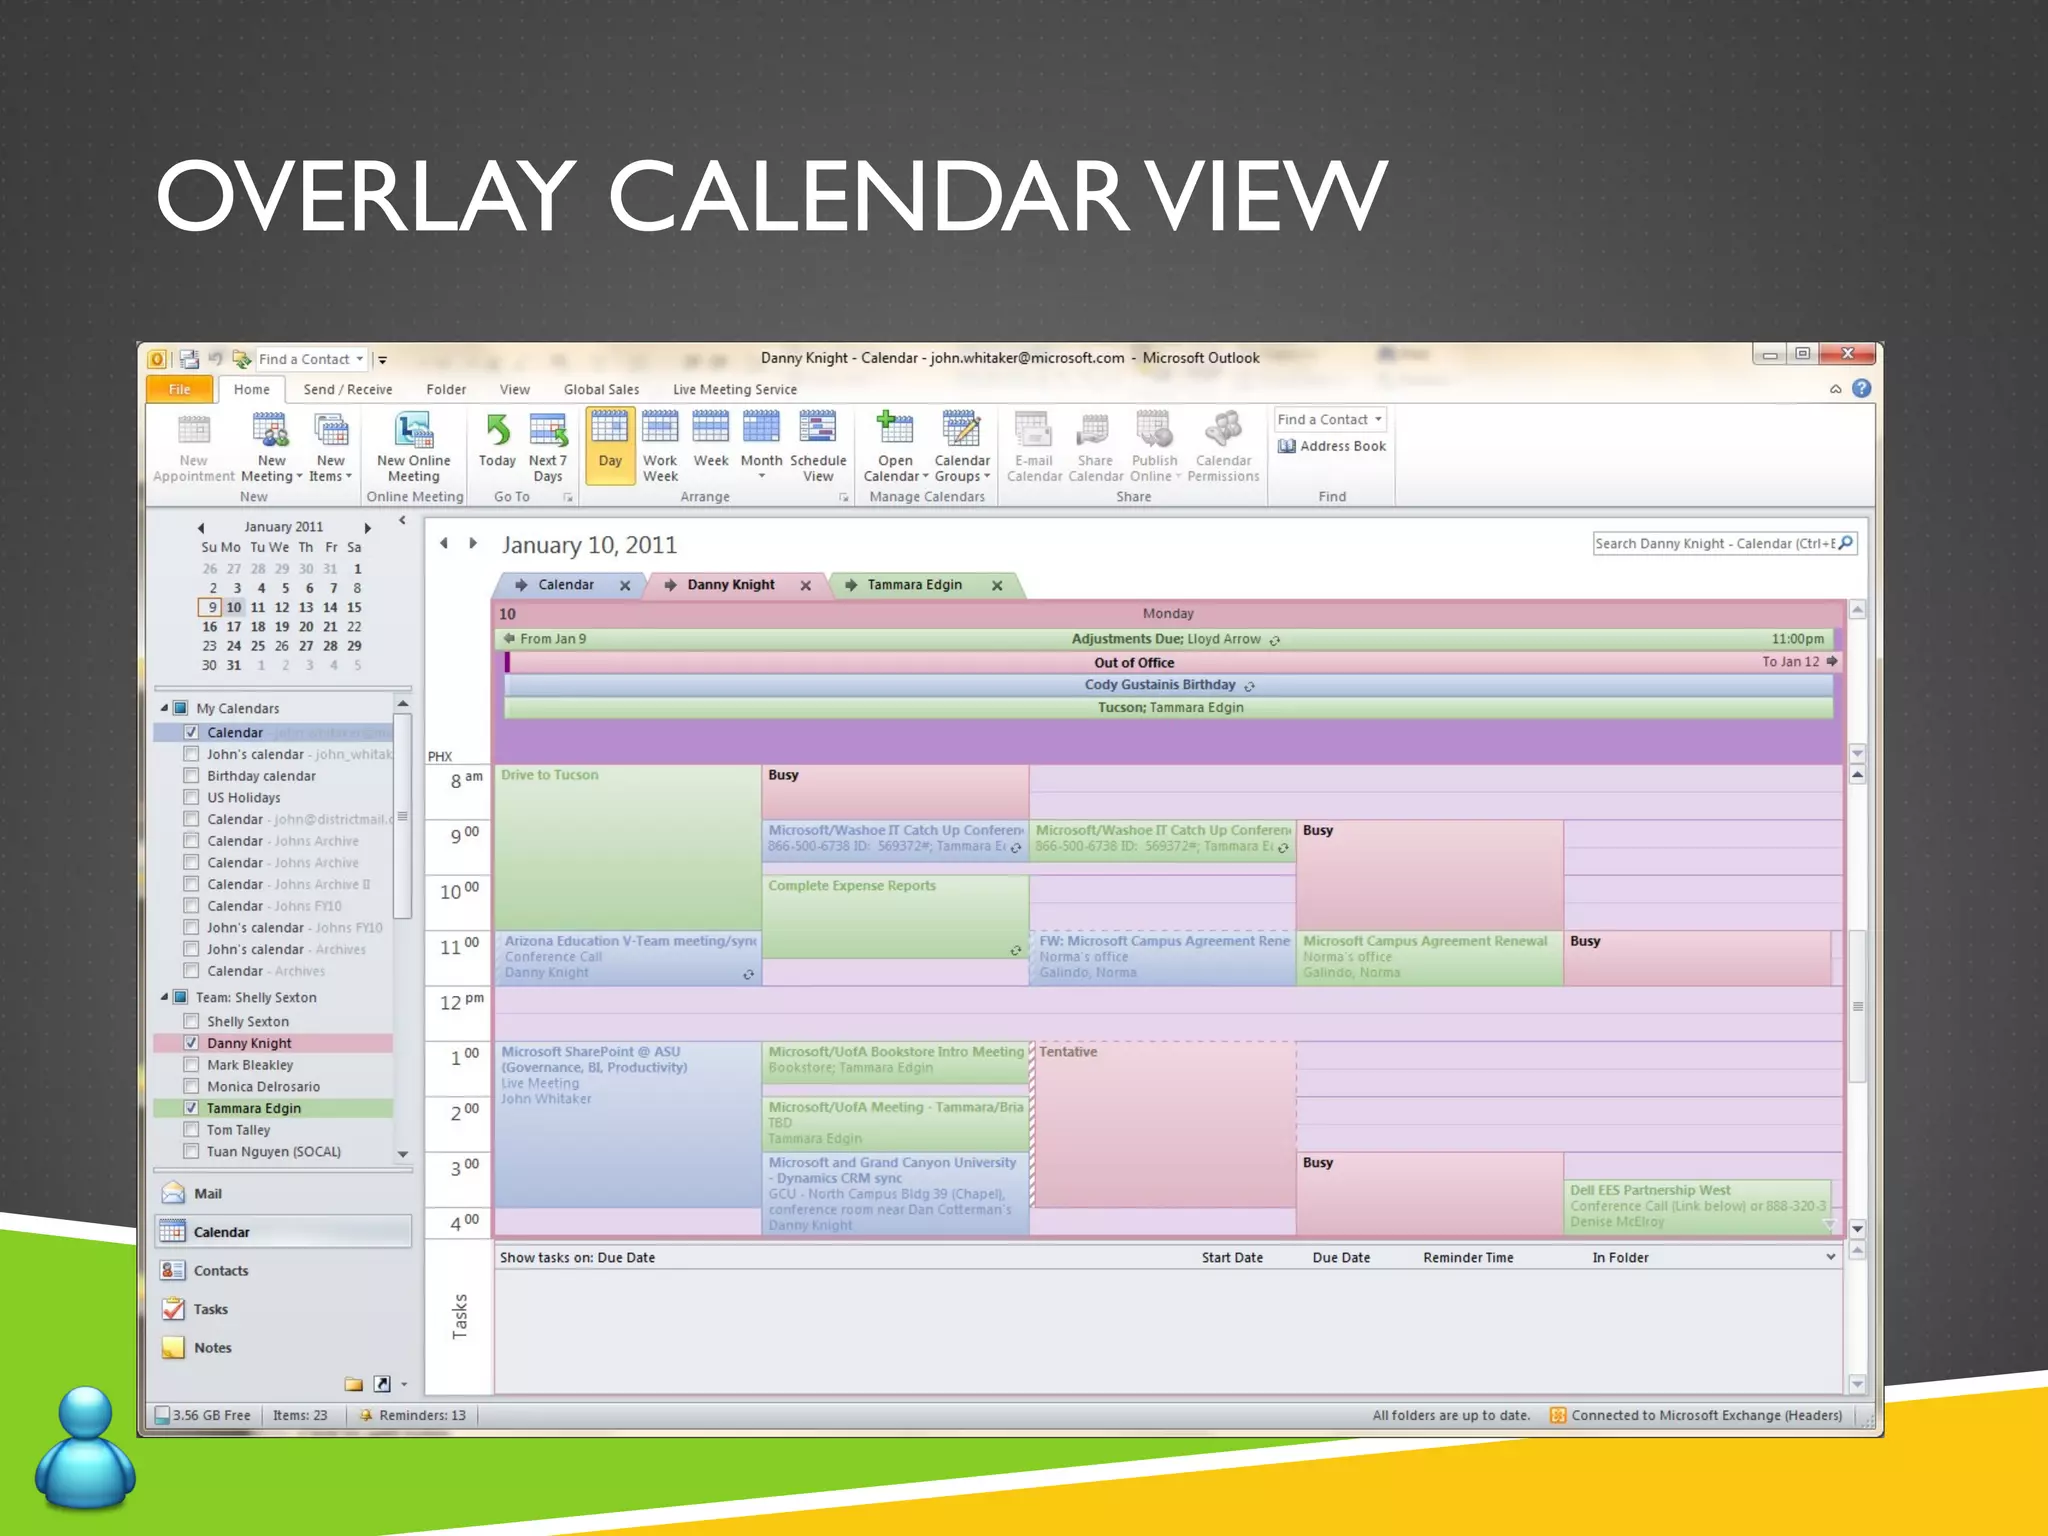The width and height of the screenshot is (2048, 1536).
Task: Open the task list column options dropdown
Action: [1830, 1257]
